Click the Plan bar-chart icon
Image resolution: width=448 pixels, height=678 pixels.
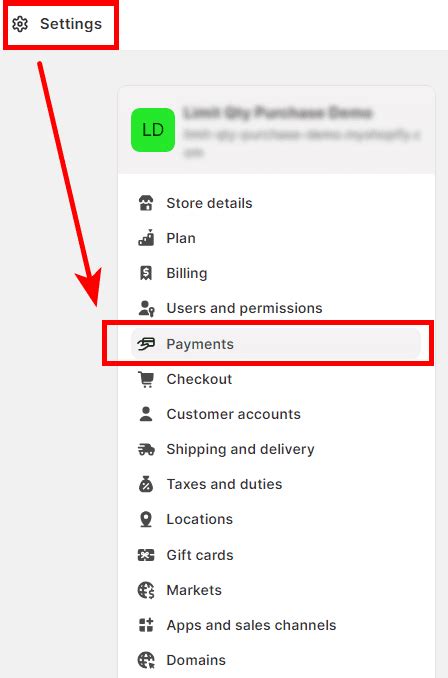(x=146, y=238)
